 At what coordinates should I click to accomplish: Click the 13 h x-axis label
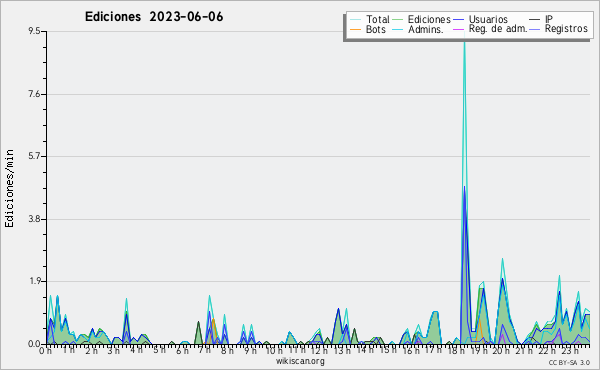tap(341, 351)
